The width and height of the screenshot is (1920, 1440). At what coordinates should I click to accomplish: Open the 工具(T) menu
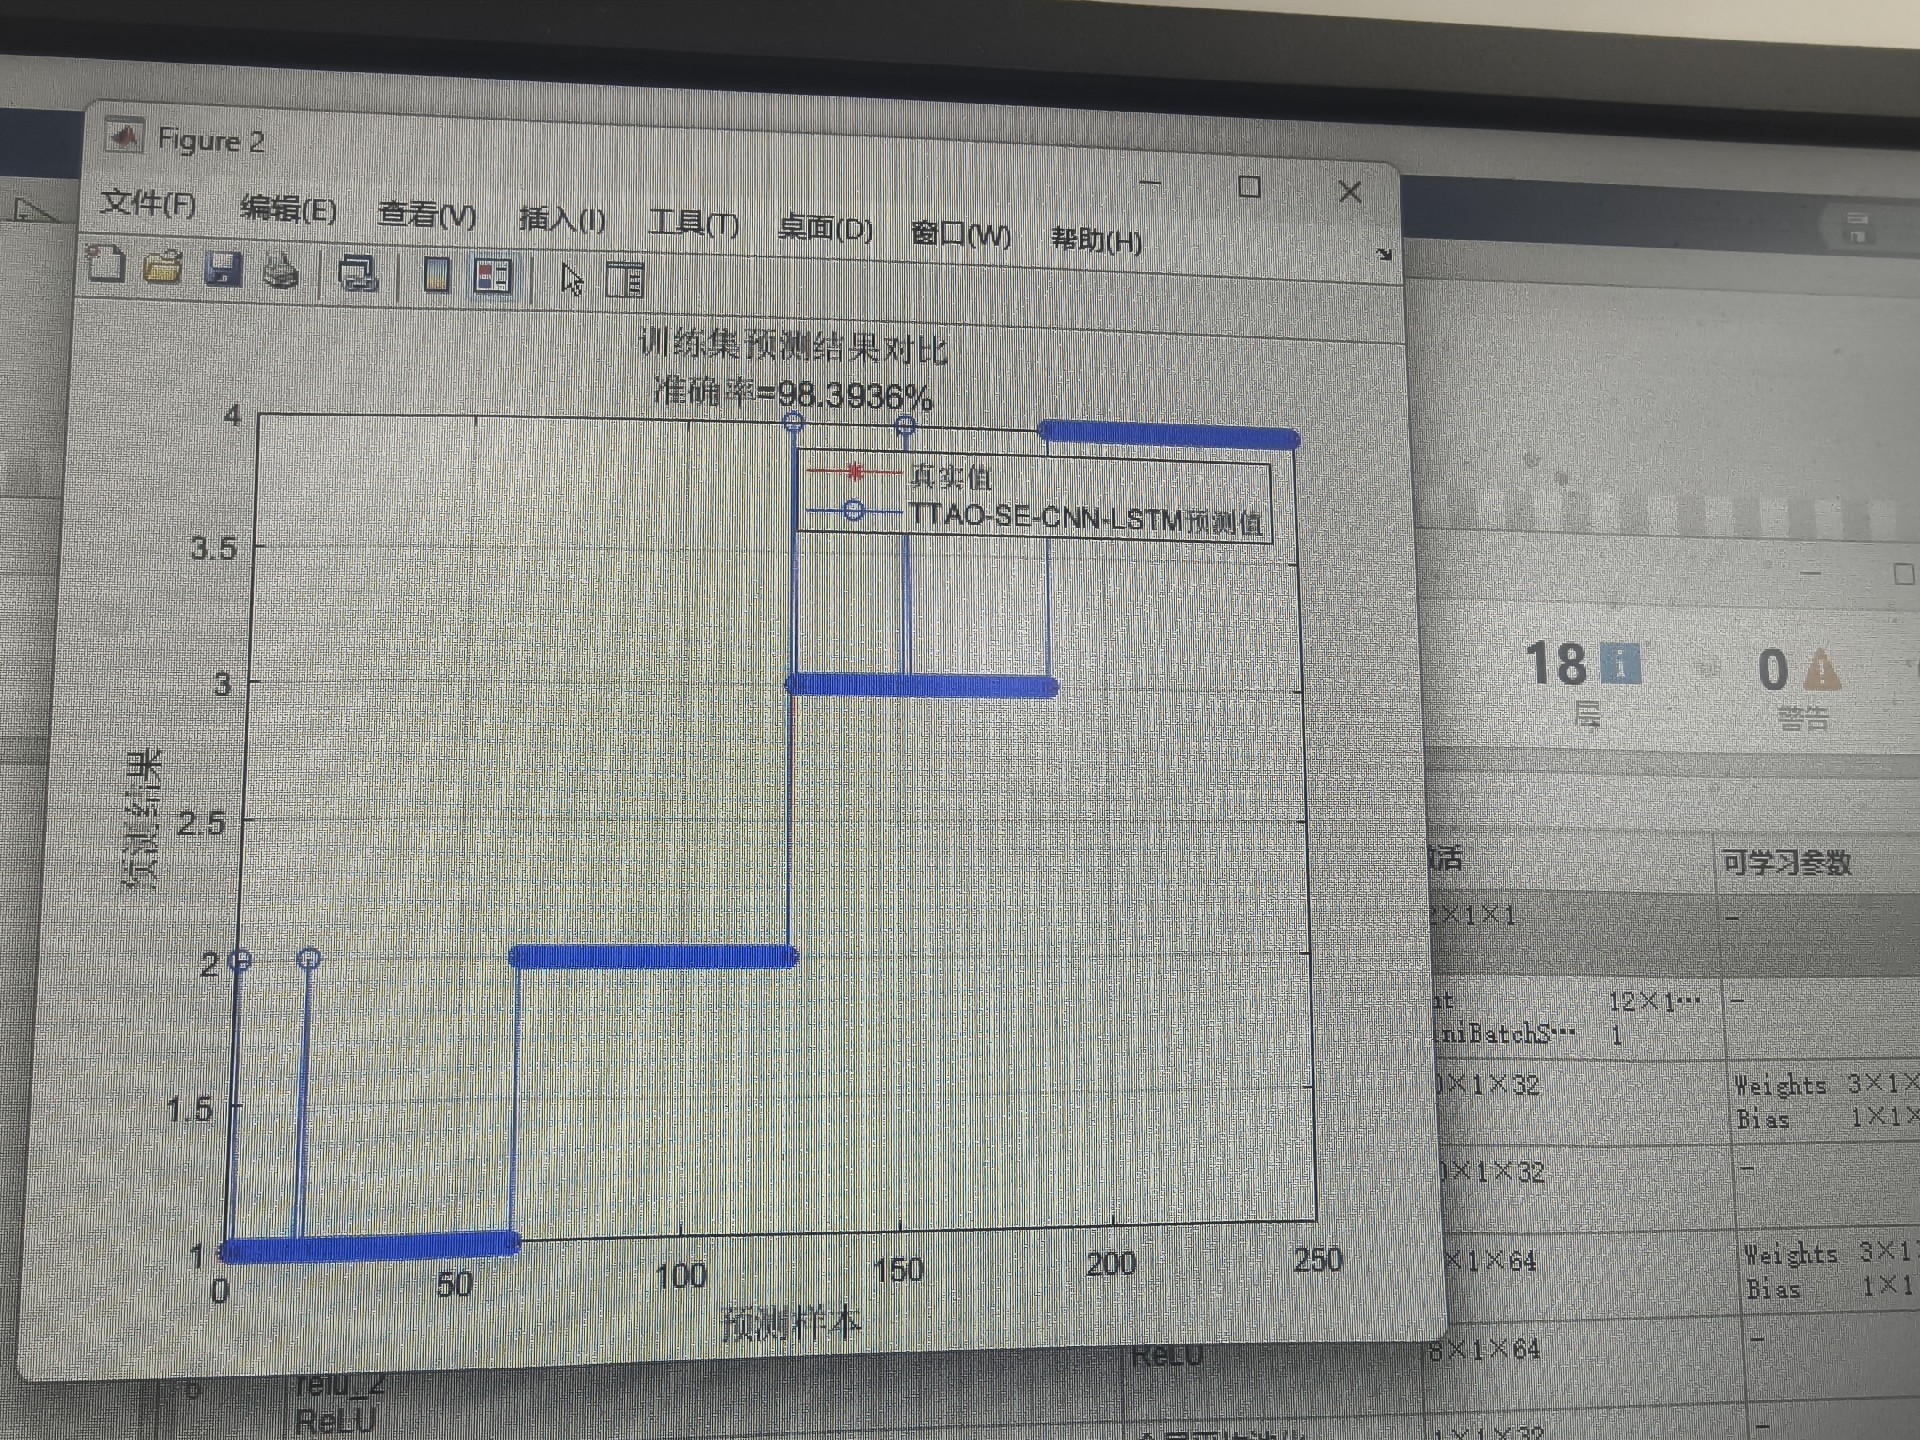pos(693,223)
